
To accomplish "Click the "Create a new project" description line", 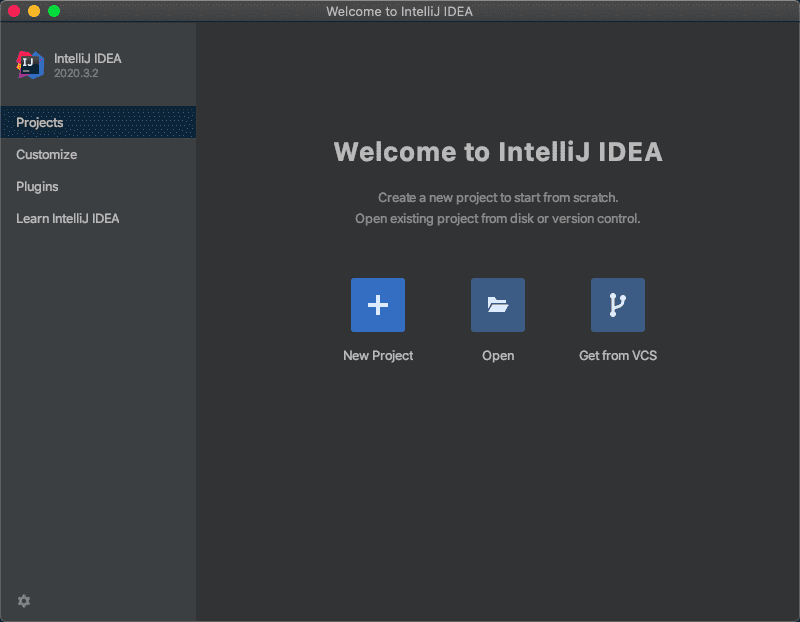I will click(x=498, y=198).
